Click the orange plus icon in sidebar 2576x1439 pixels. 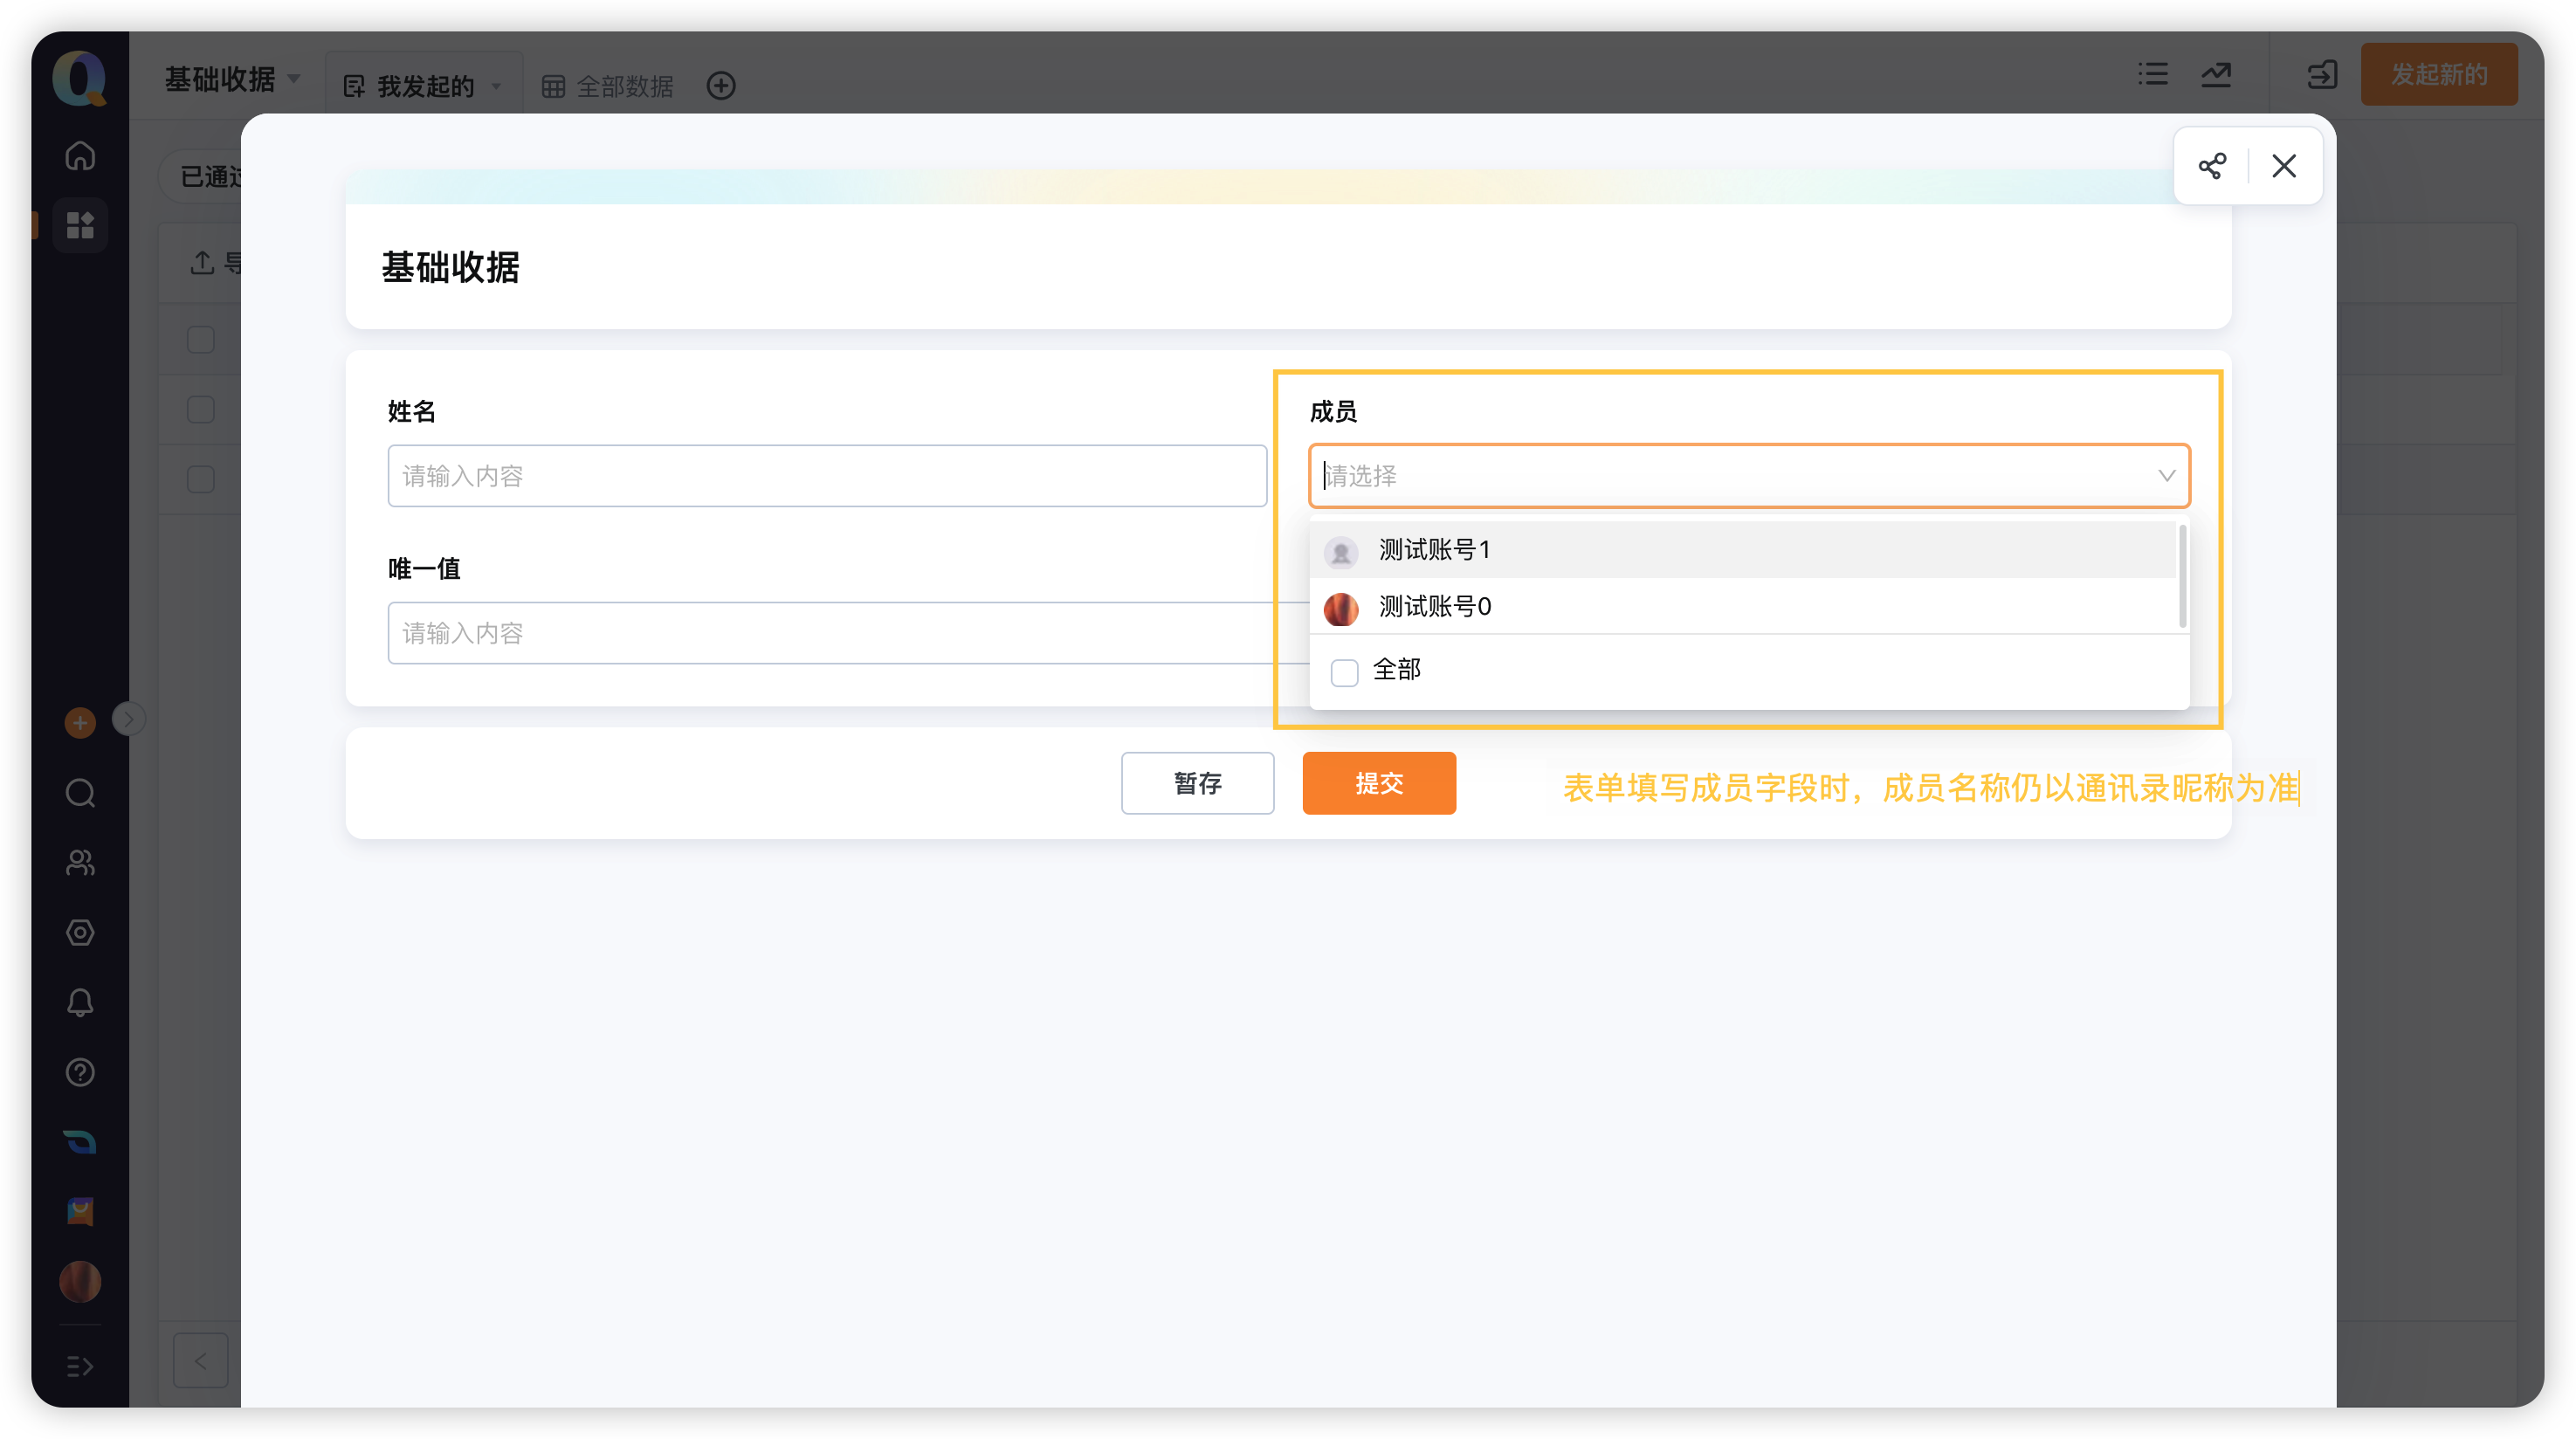click(80, 722)
